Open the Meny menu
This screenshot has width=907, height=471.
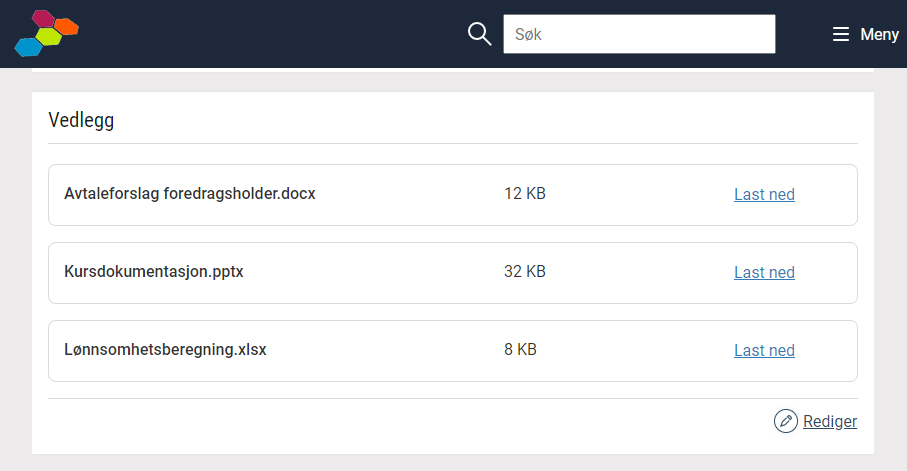(x=866, y=34)
